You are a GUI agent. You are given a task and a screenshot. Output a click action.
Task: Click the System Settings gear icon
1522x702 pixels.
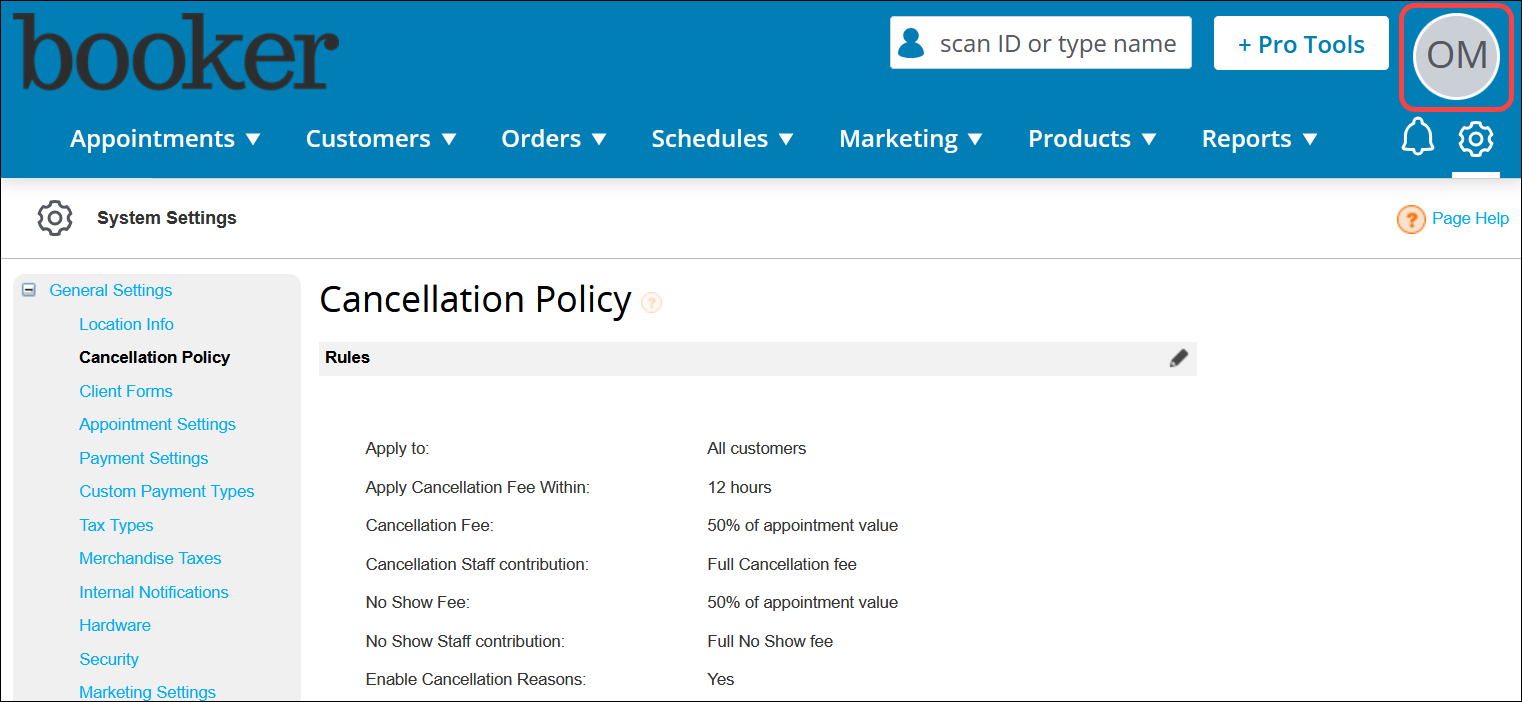(54, 218)
